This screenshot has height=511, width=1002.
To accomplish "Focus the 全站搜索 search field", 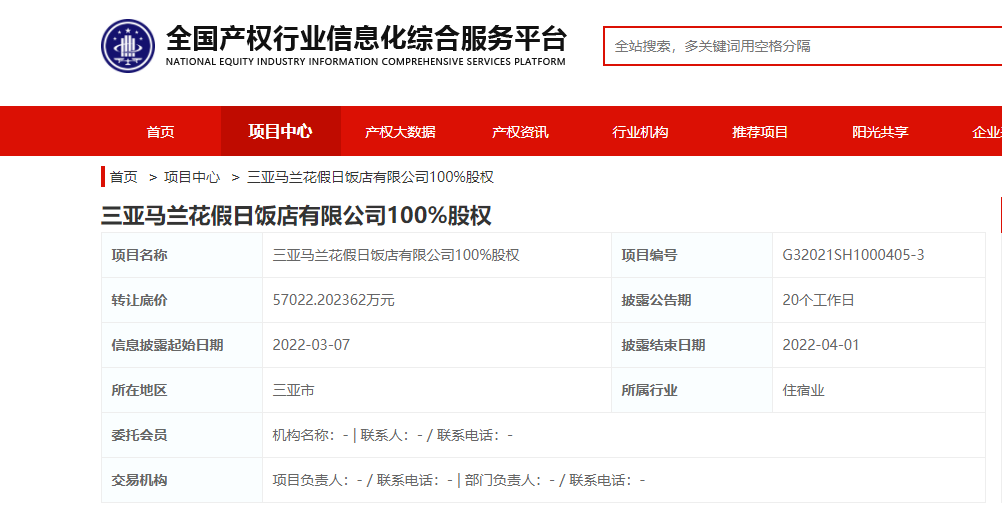I will [x=800, y=46].
